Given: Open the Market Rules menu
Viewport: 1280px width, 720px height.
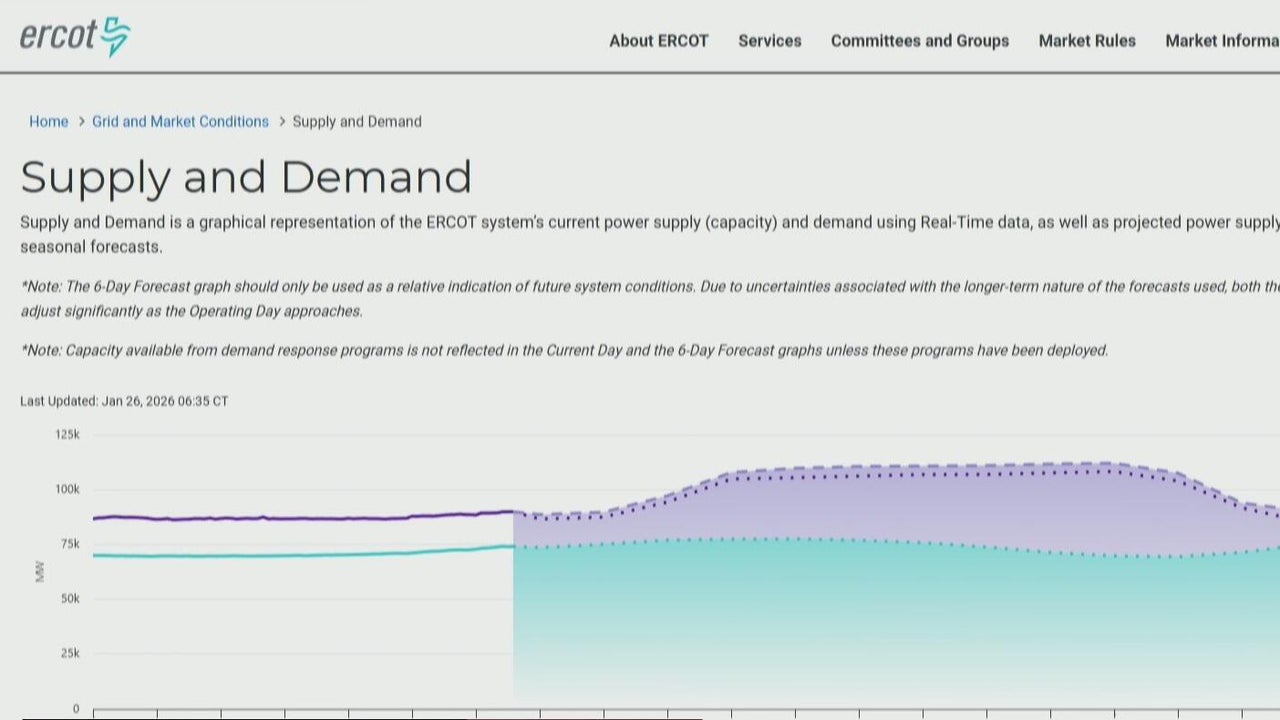Looking at the screenshot, I should tap(1086, 41).
